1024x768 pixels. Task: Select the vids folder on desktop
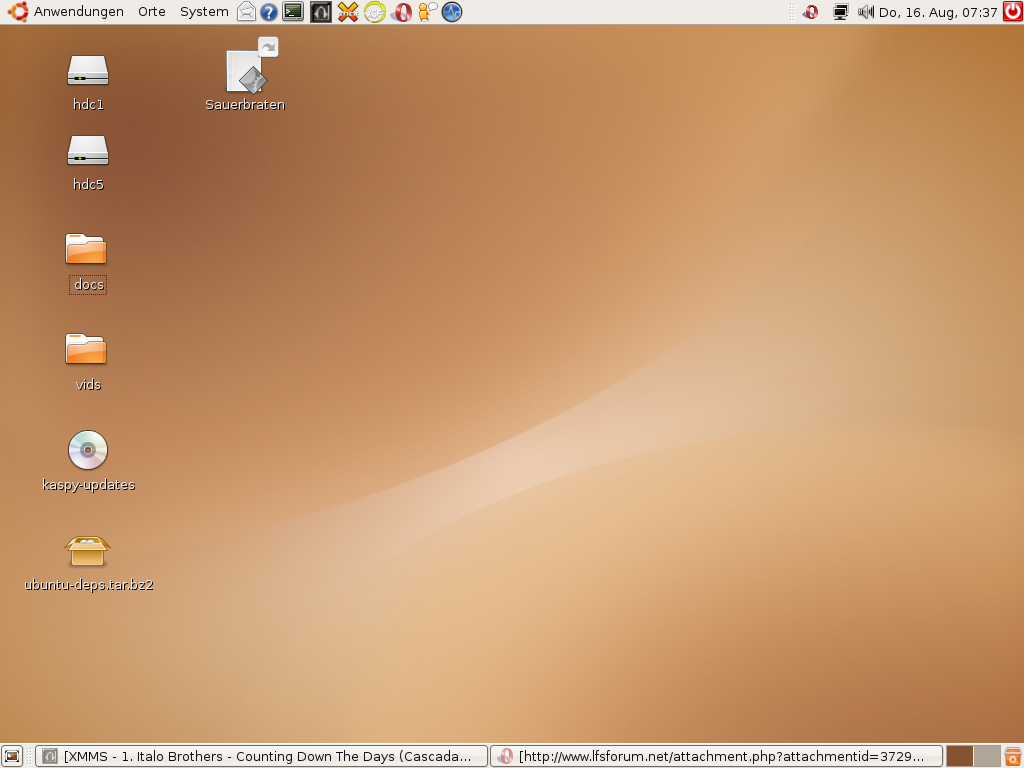pyautogui.click(x=86, y=349)
